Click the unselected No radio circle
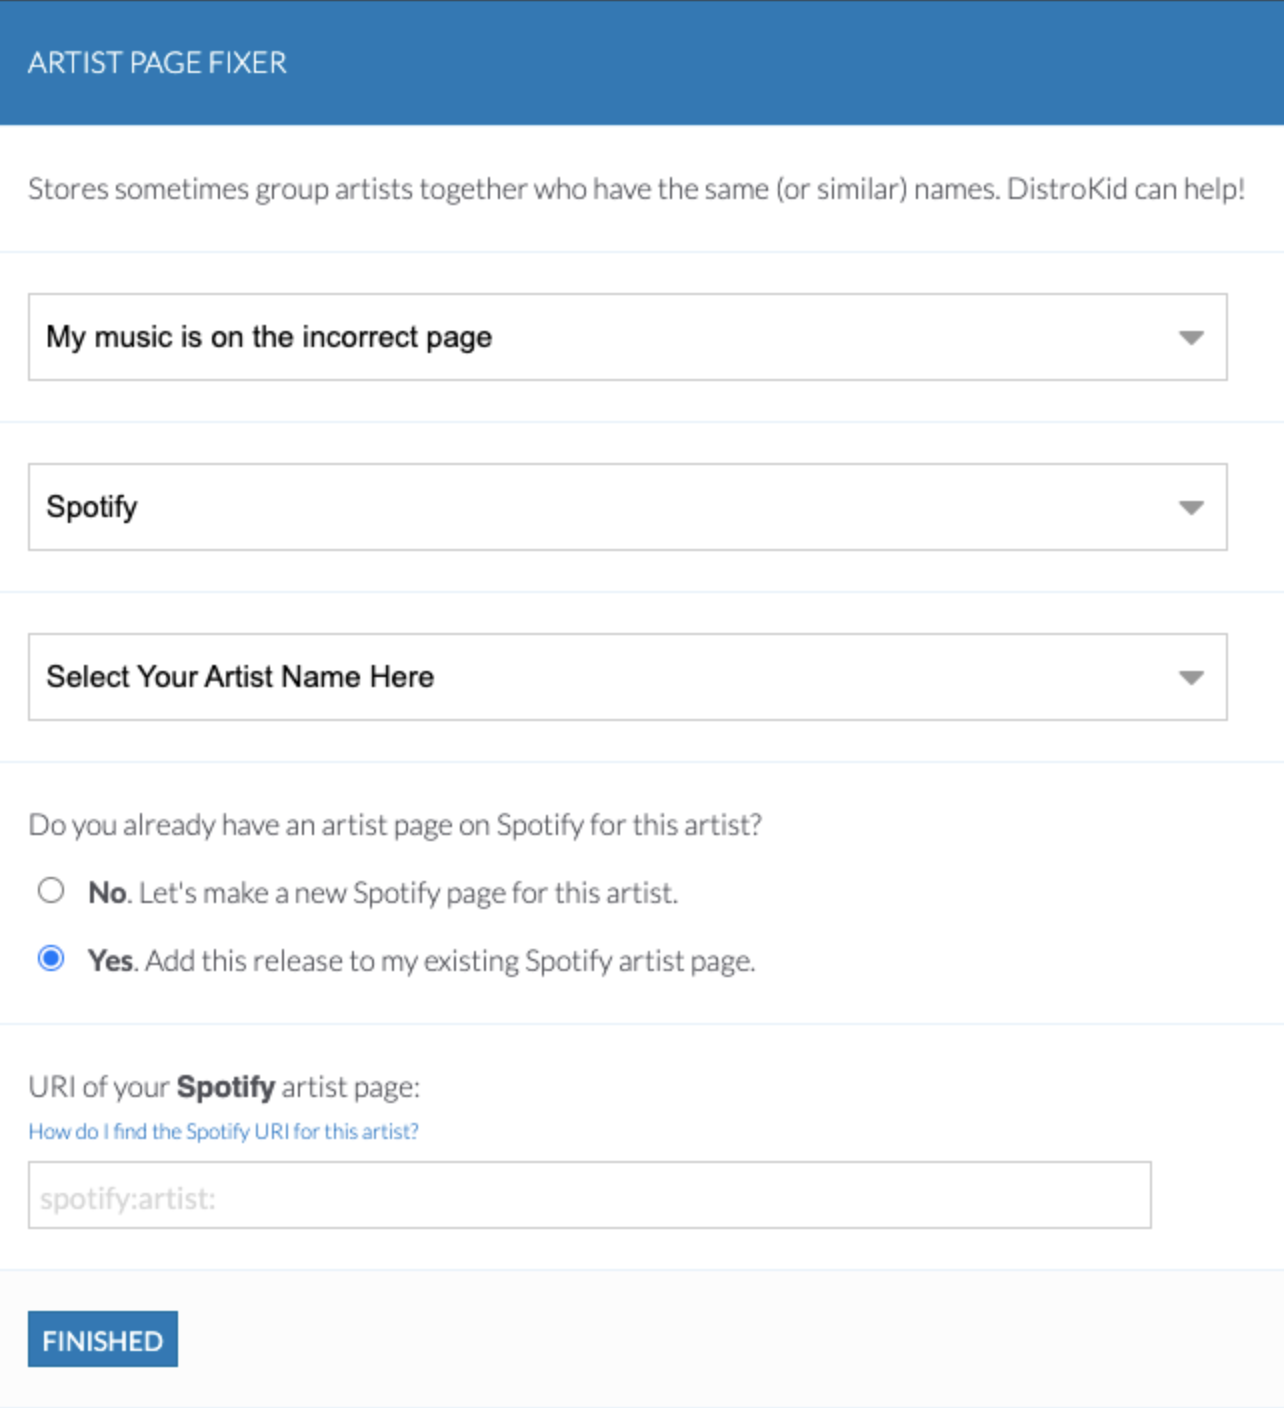Screen dimensions: 1284x1408 point(52,890)
